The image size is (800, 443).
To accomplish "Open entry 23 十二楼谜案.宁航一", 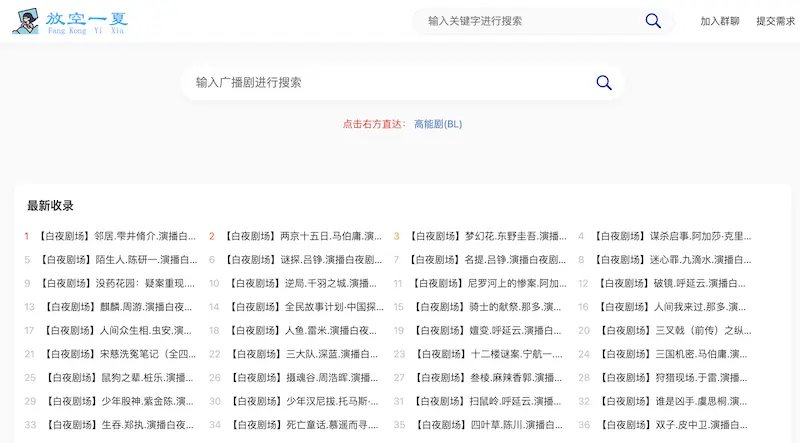I will [x=489, y=354].
